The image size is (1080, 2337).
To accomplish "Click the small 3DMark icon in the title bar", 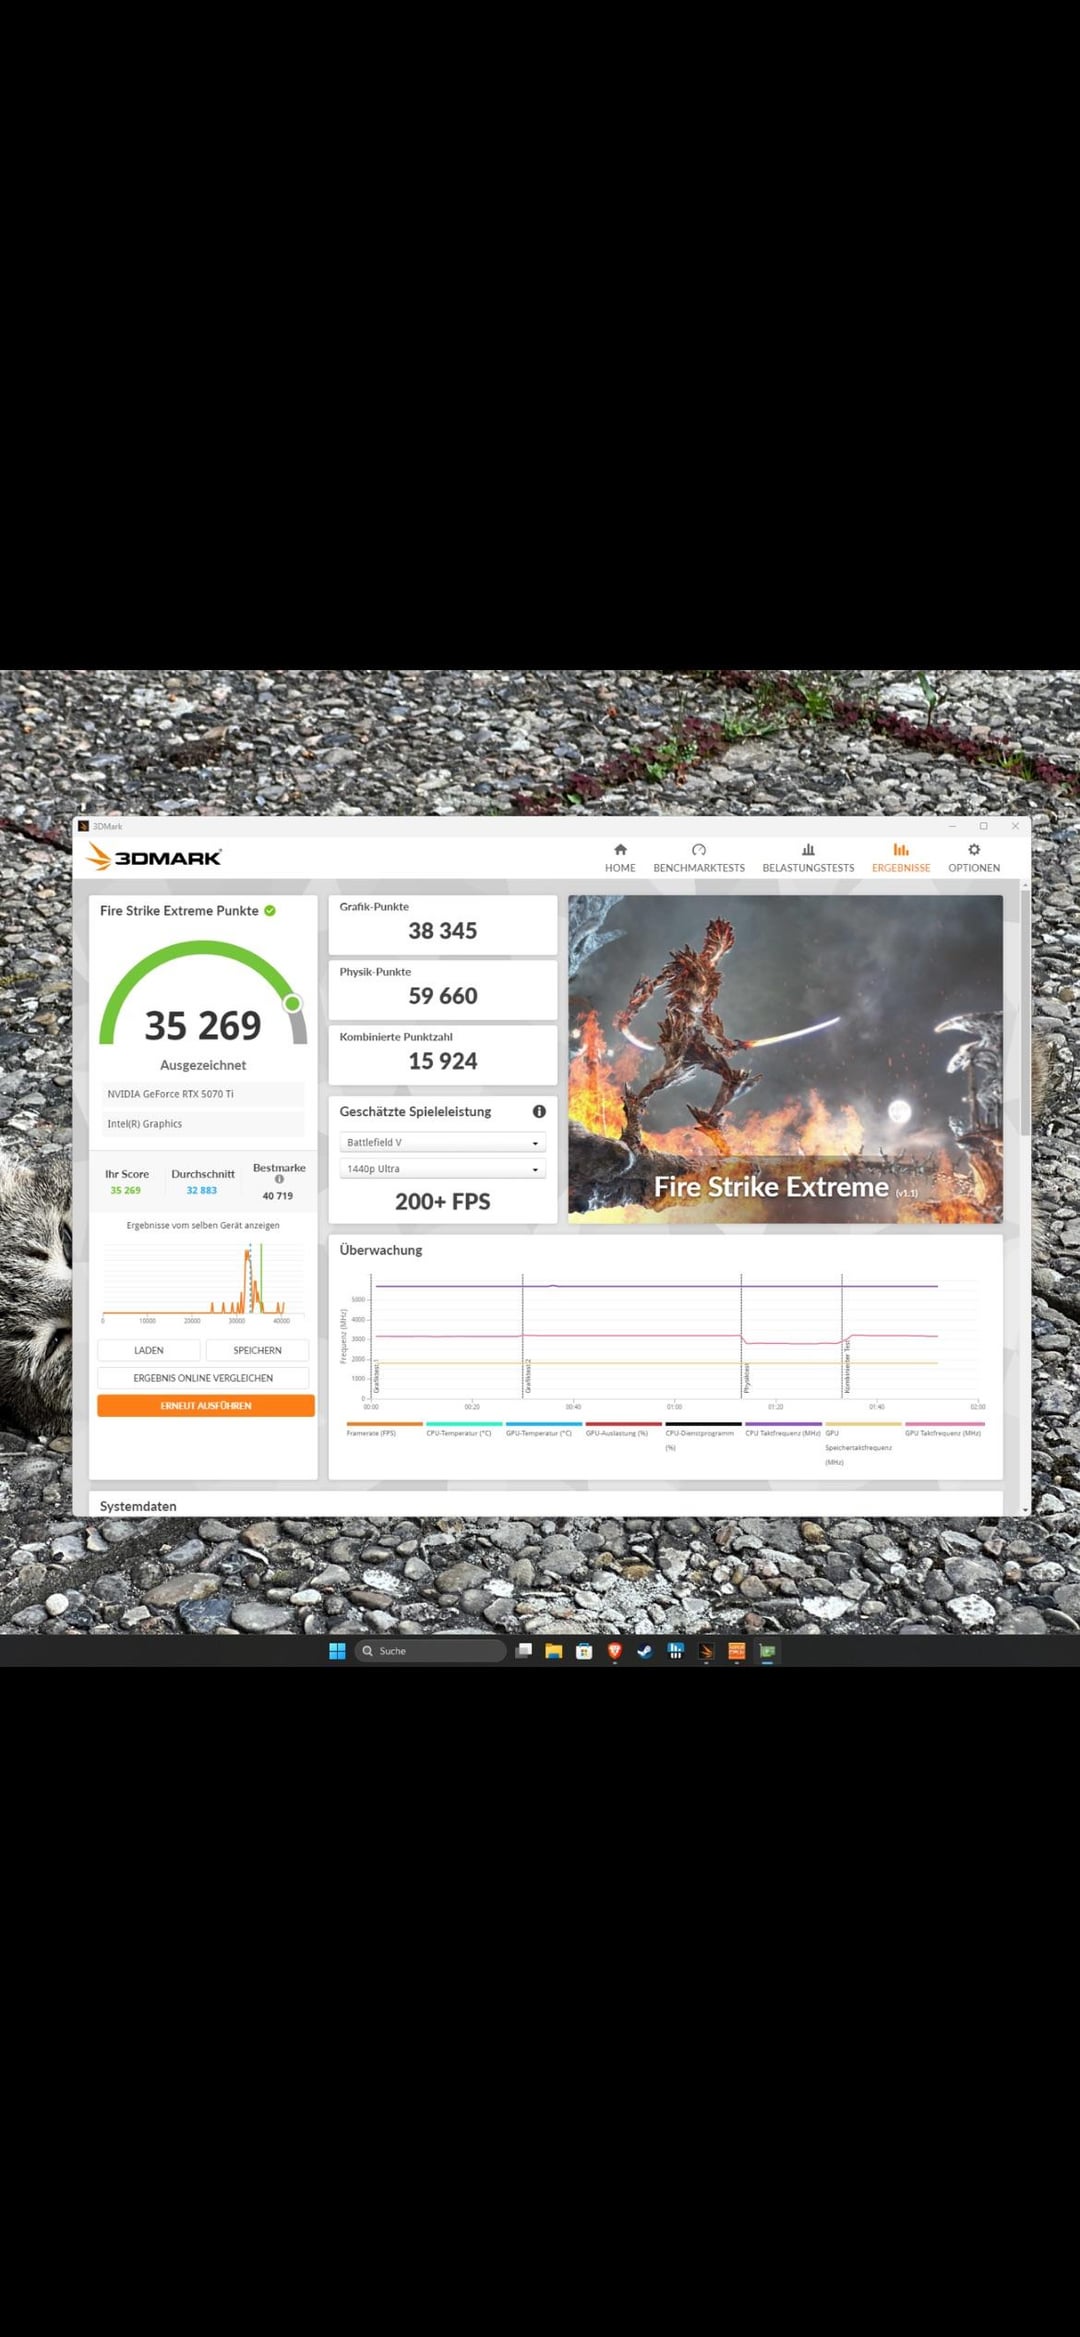I will [x=83, y=826].
